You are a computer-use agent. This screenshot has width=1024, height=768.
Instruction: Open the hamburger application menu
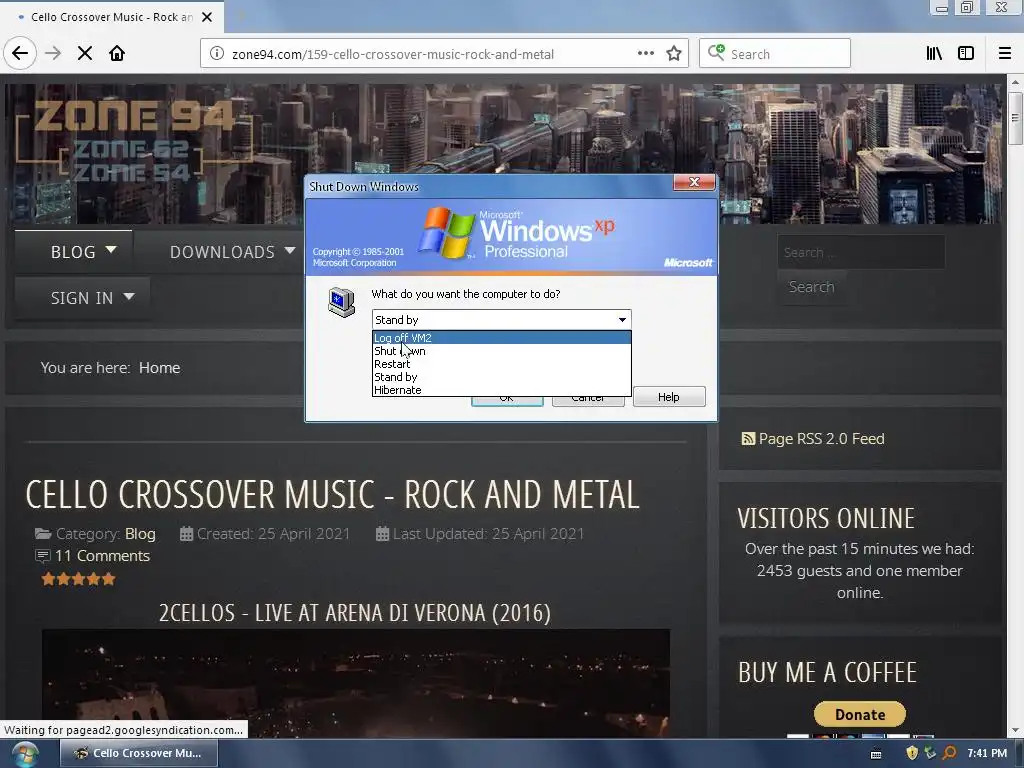pyautogui.click(x=1004, y=54)
